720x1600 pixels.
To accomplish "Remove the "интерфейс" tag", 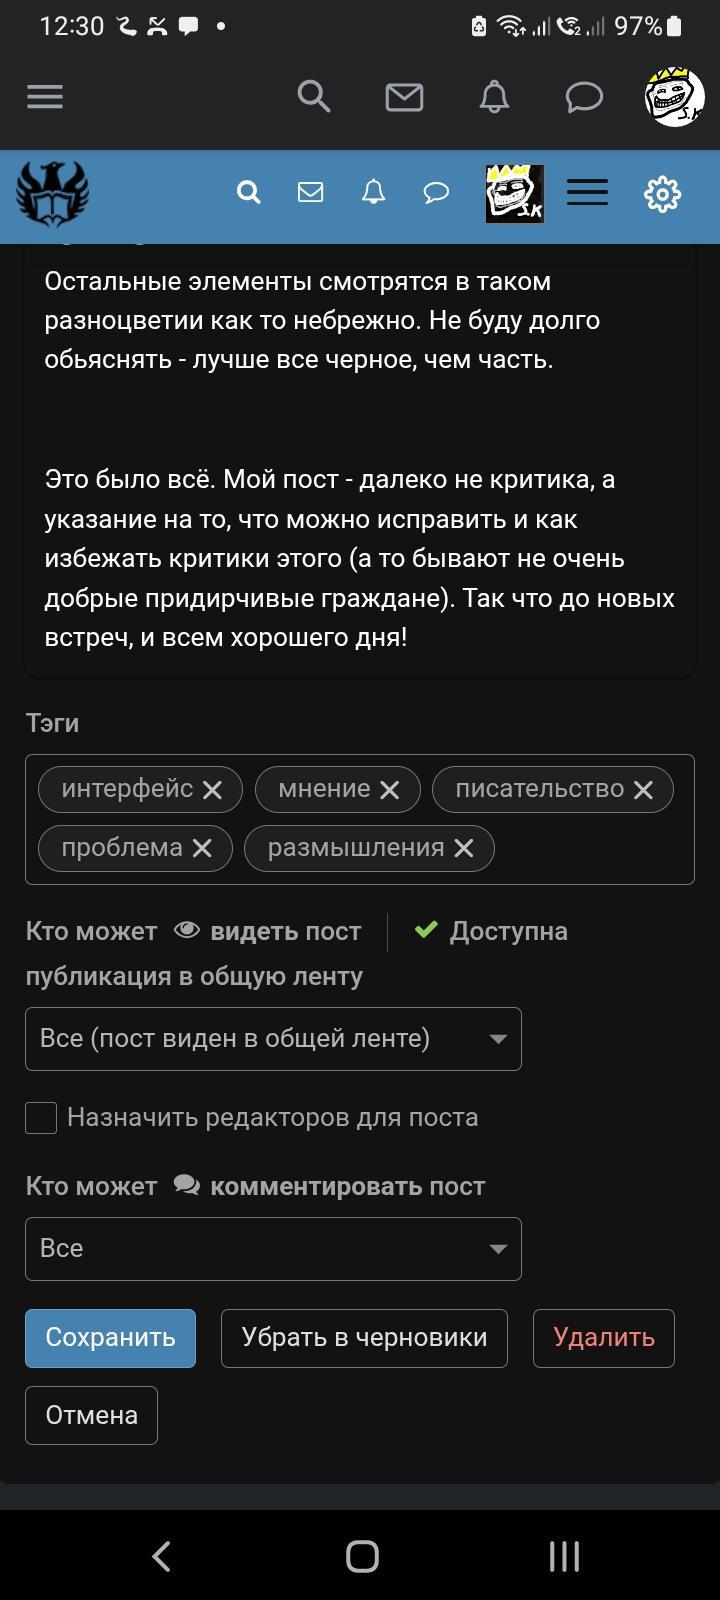I will point(212,790).
